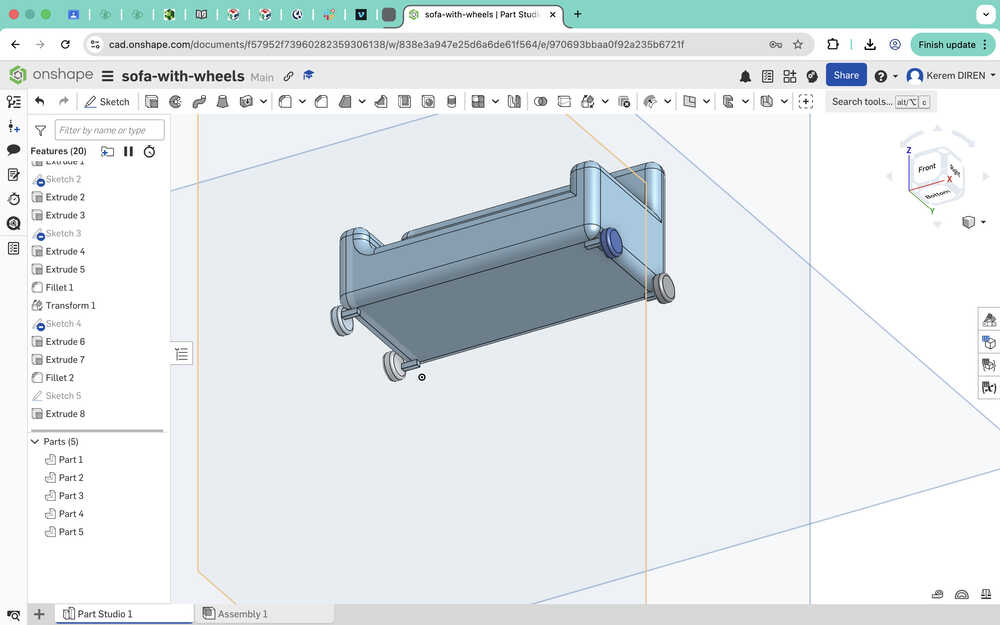The image size is (1000, 625).
Task: Click the Filter by name or type field
Action: 109,130
